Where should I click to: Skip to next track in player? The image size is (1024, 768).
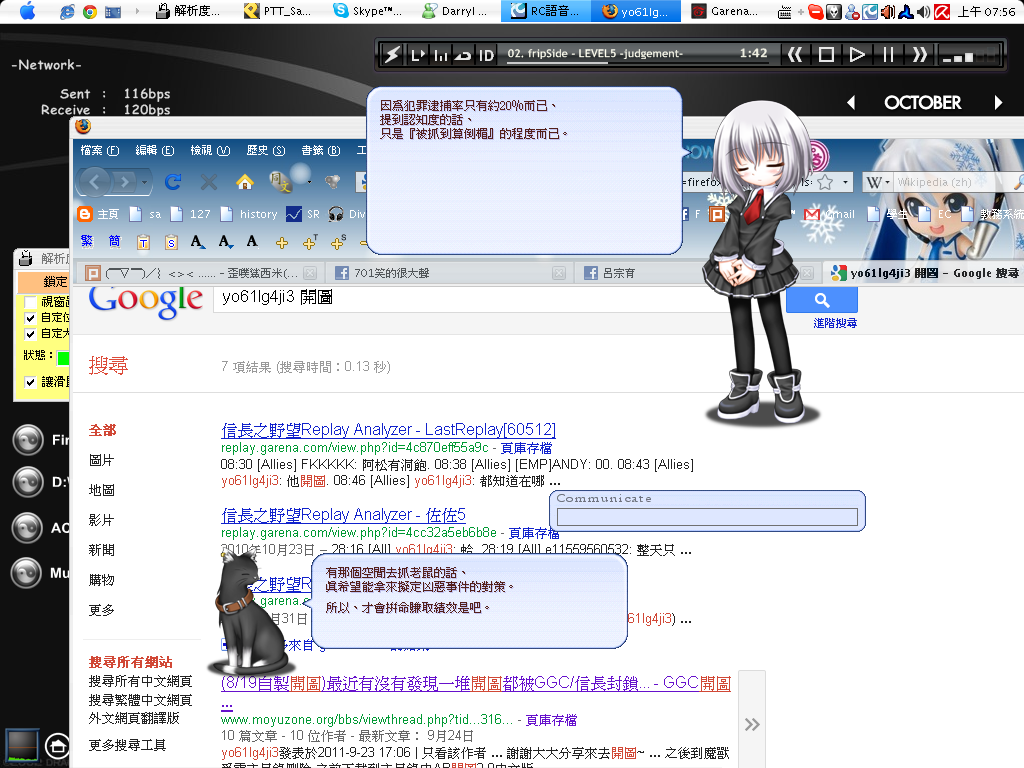click(x=920, y=54)
